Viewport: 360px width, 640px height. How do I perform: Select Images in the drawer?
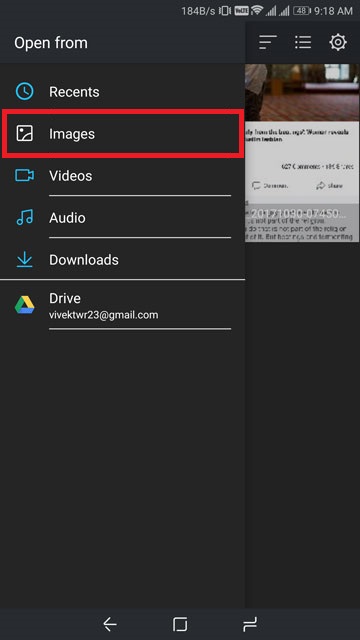122,133
